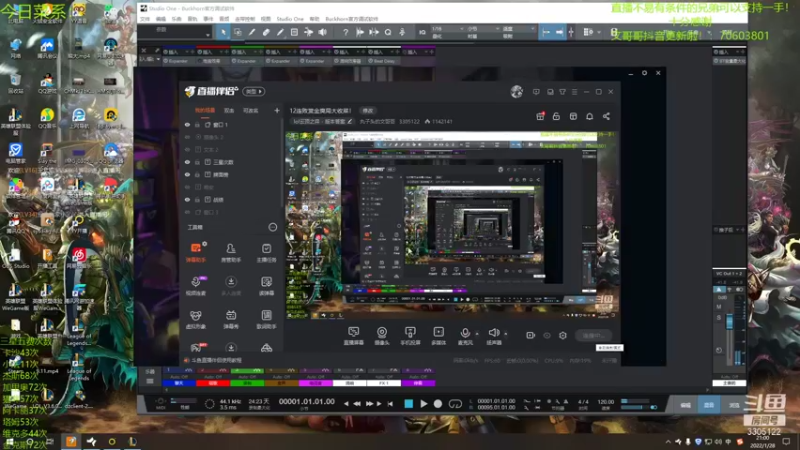This screenshot has width=800, height=450.
Task: Select the green mixer channel label
Action: tap(247, 383)
